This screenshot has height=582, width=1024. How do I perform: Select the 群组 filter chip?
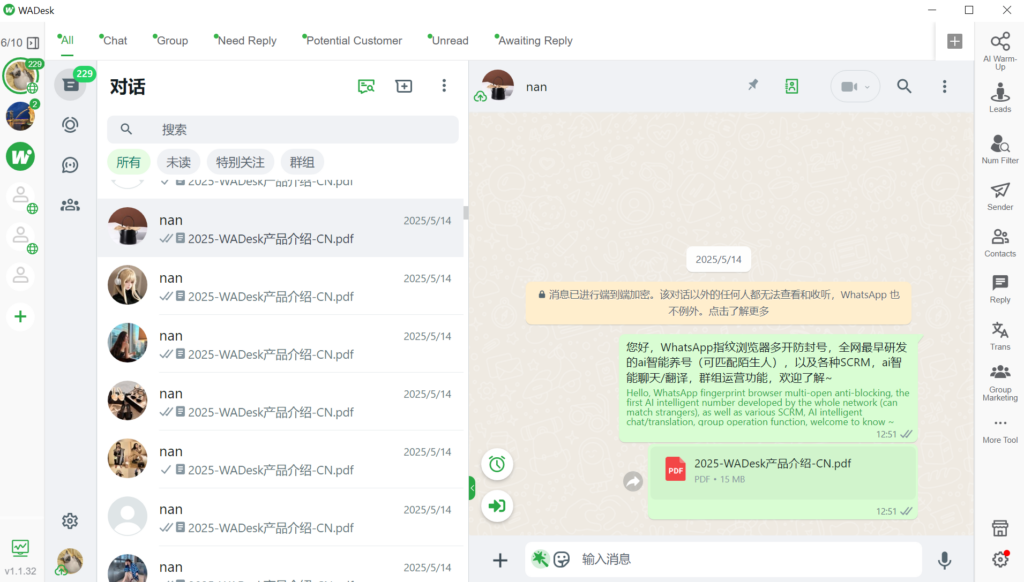coord(302,162)
